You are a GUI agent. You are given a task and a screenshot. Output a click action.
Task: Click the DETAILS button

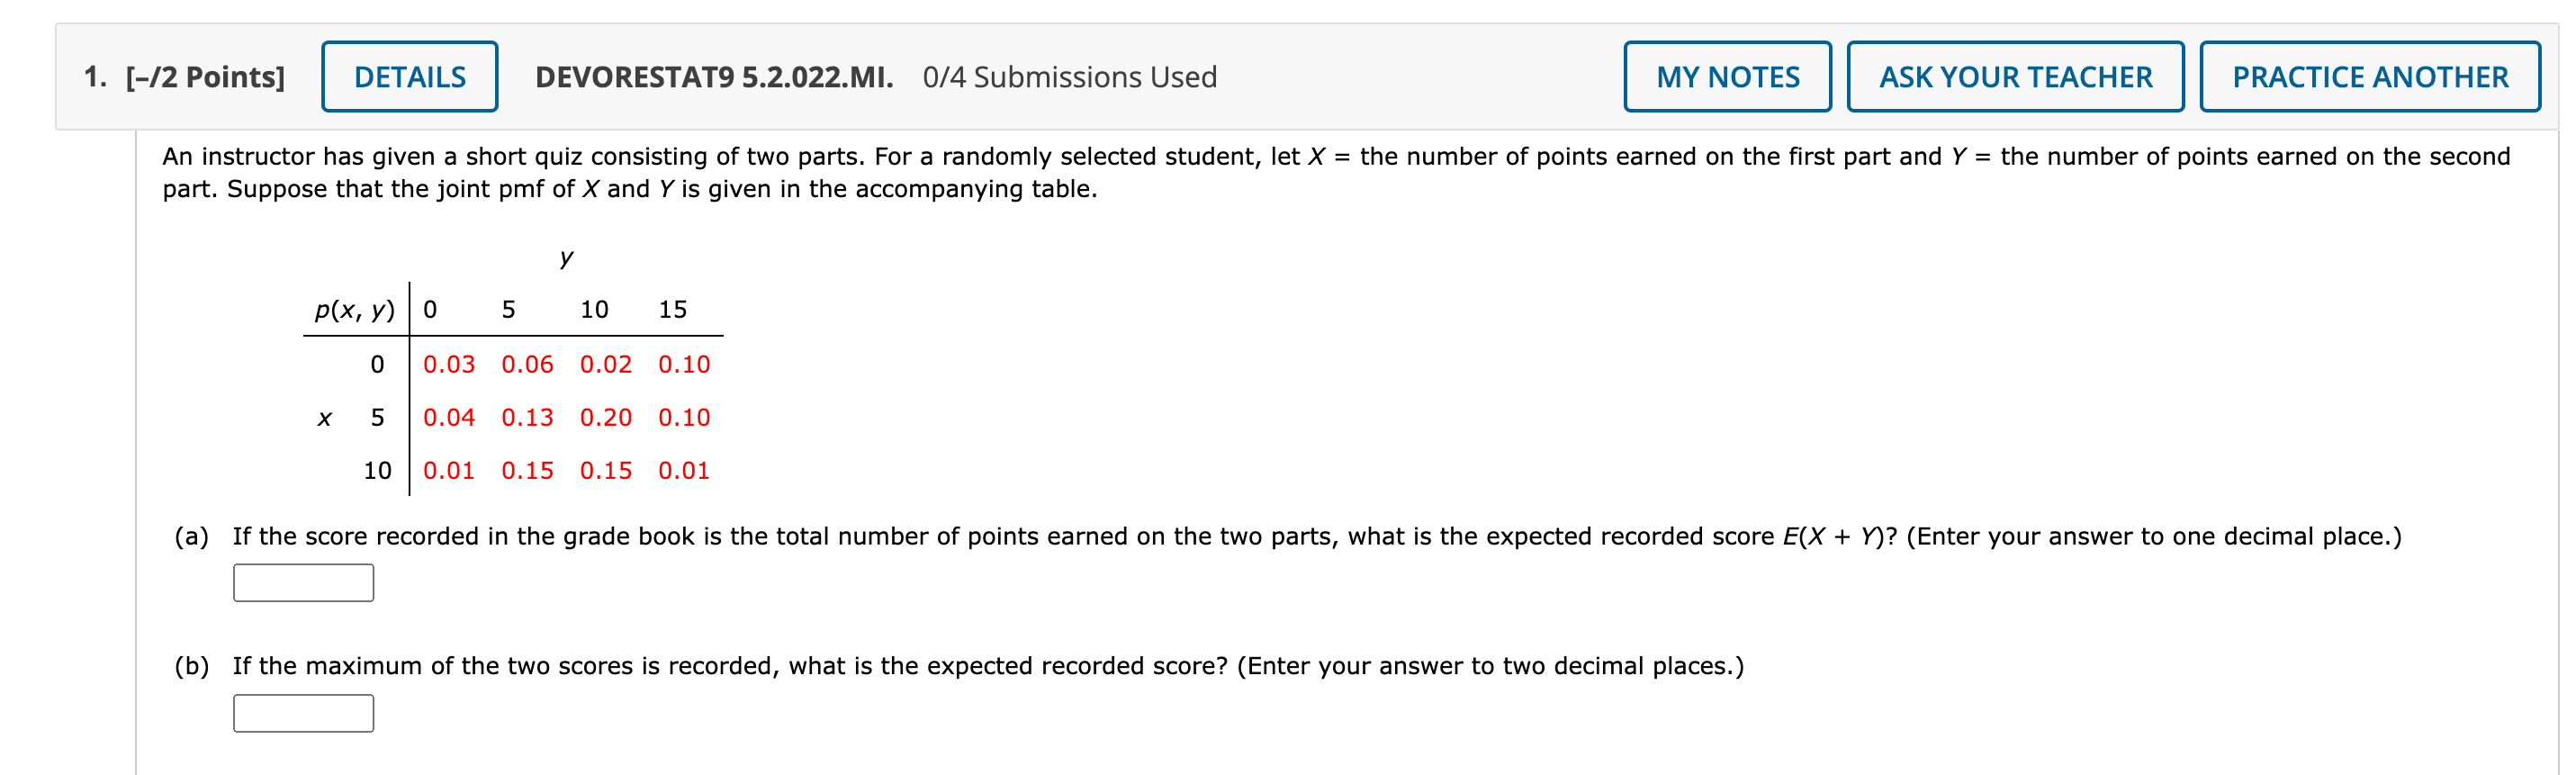point(409,76)
